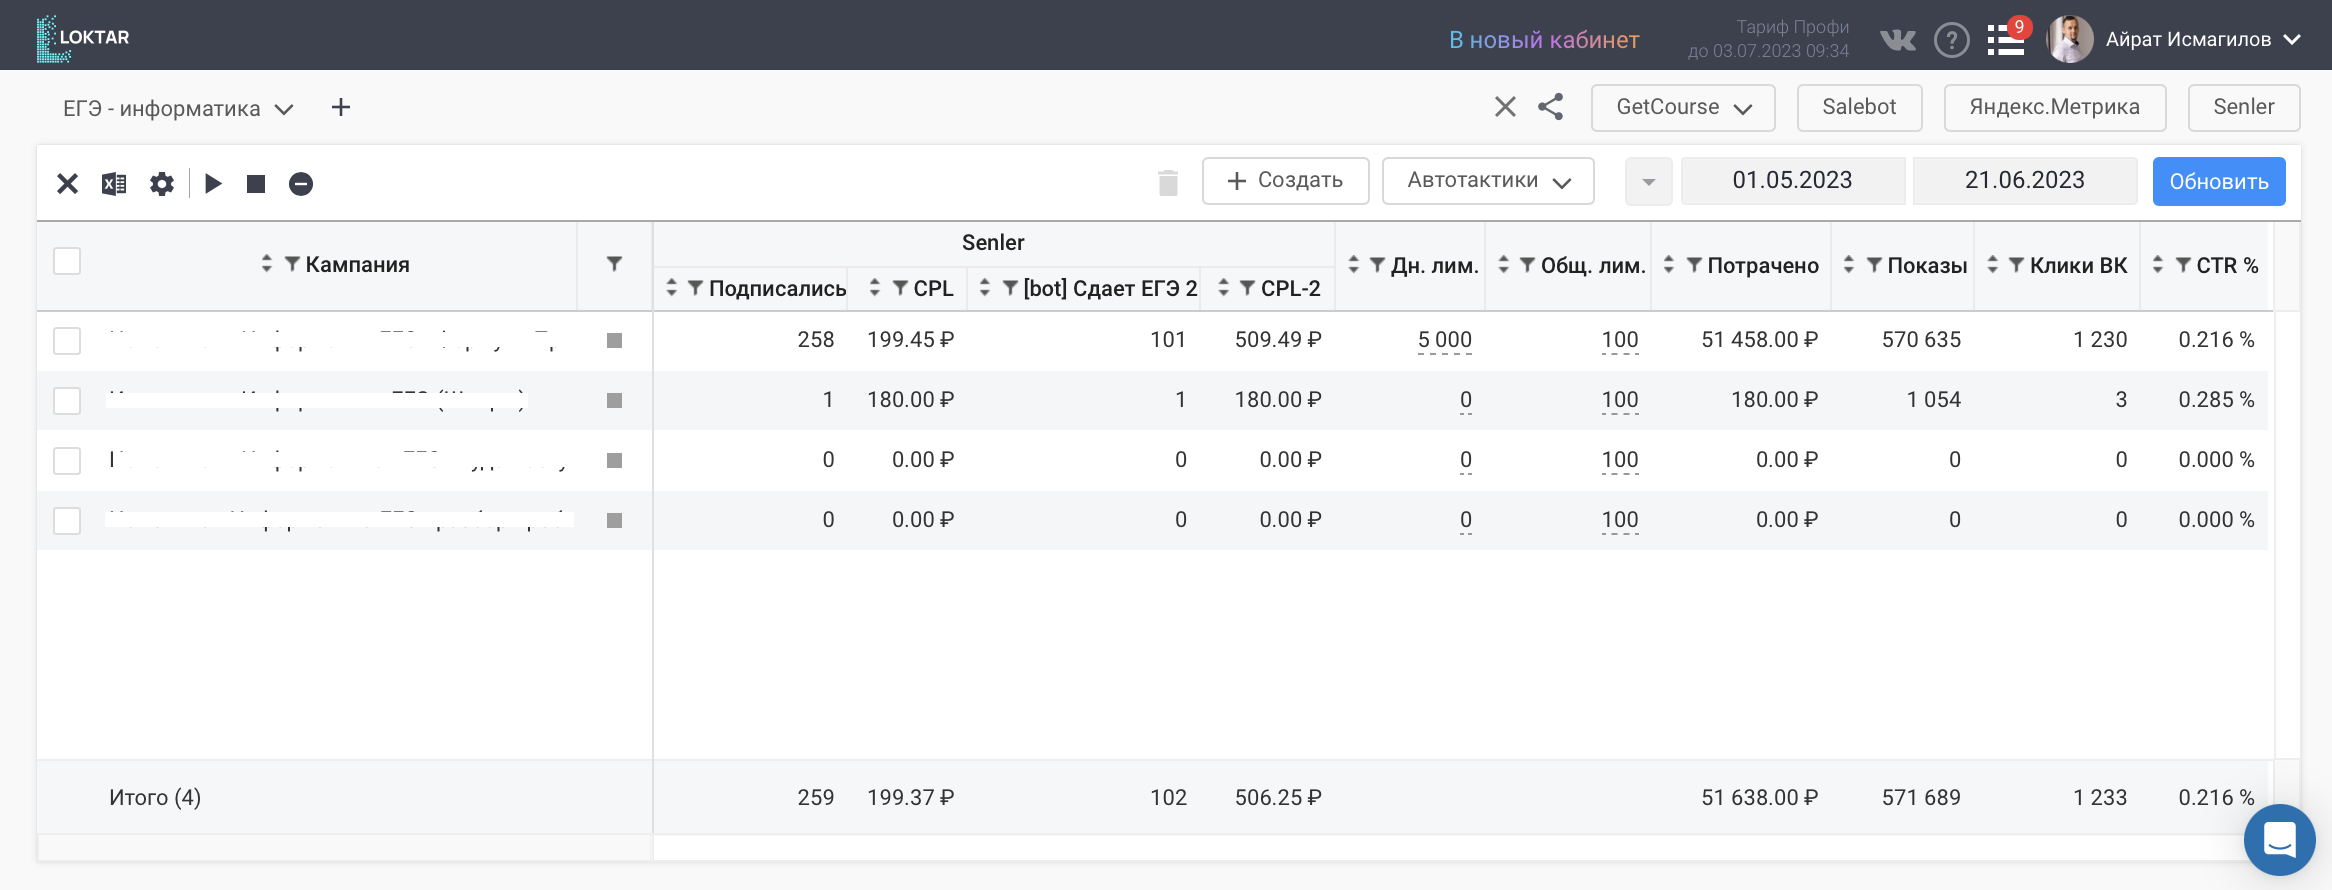The width and height of the screenshot is (2332, 890).
Task: Tick the third campaign row checkbox
Action: (67, 461)
